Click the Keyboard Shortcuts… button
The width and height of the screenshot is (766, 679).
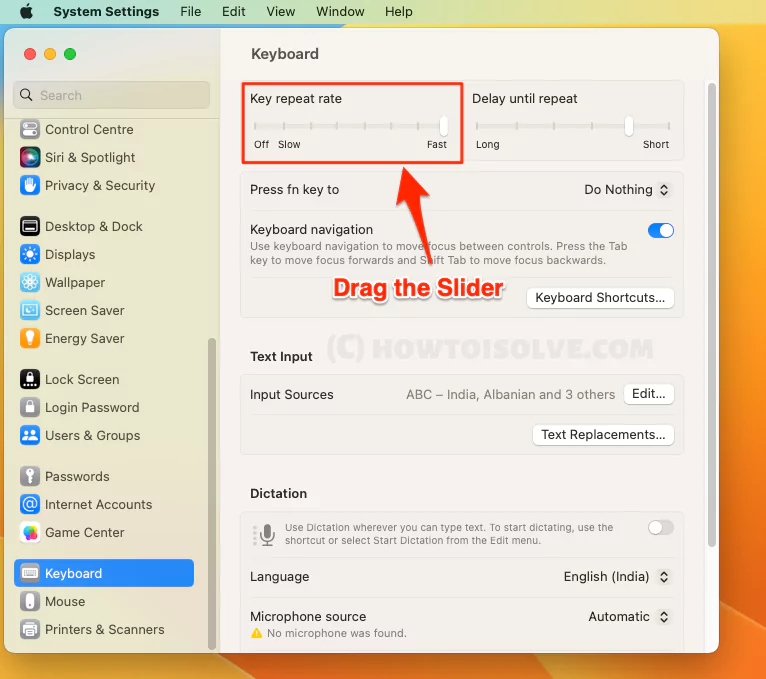(600, 298)
